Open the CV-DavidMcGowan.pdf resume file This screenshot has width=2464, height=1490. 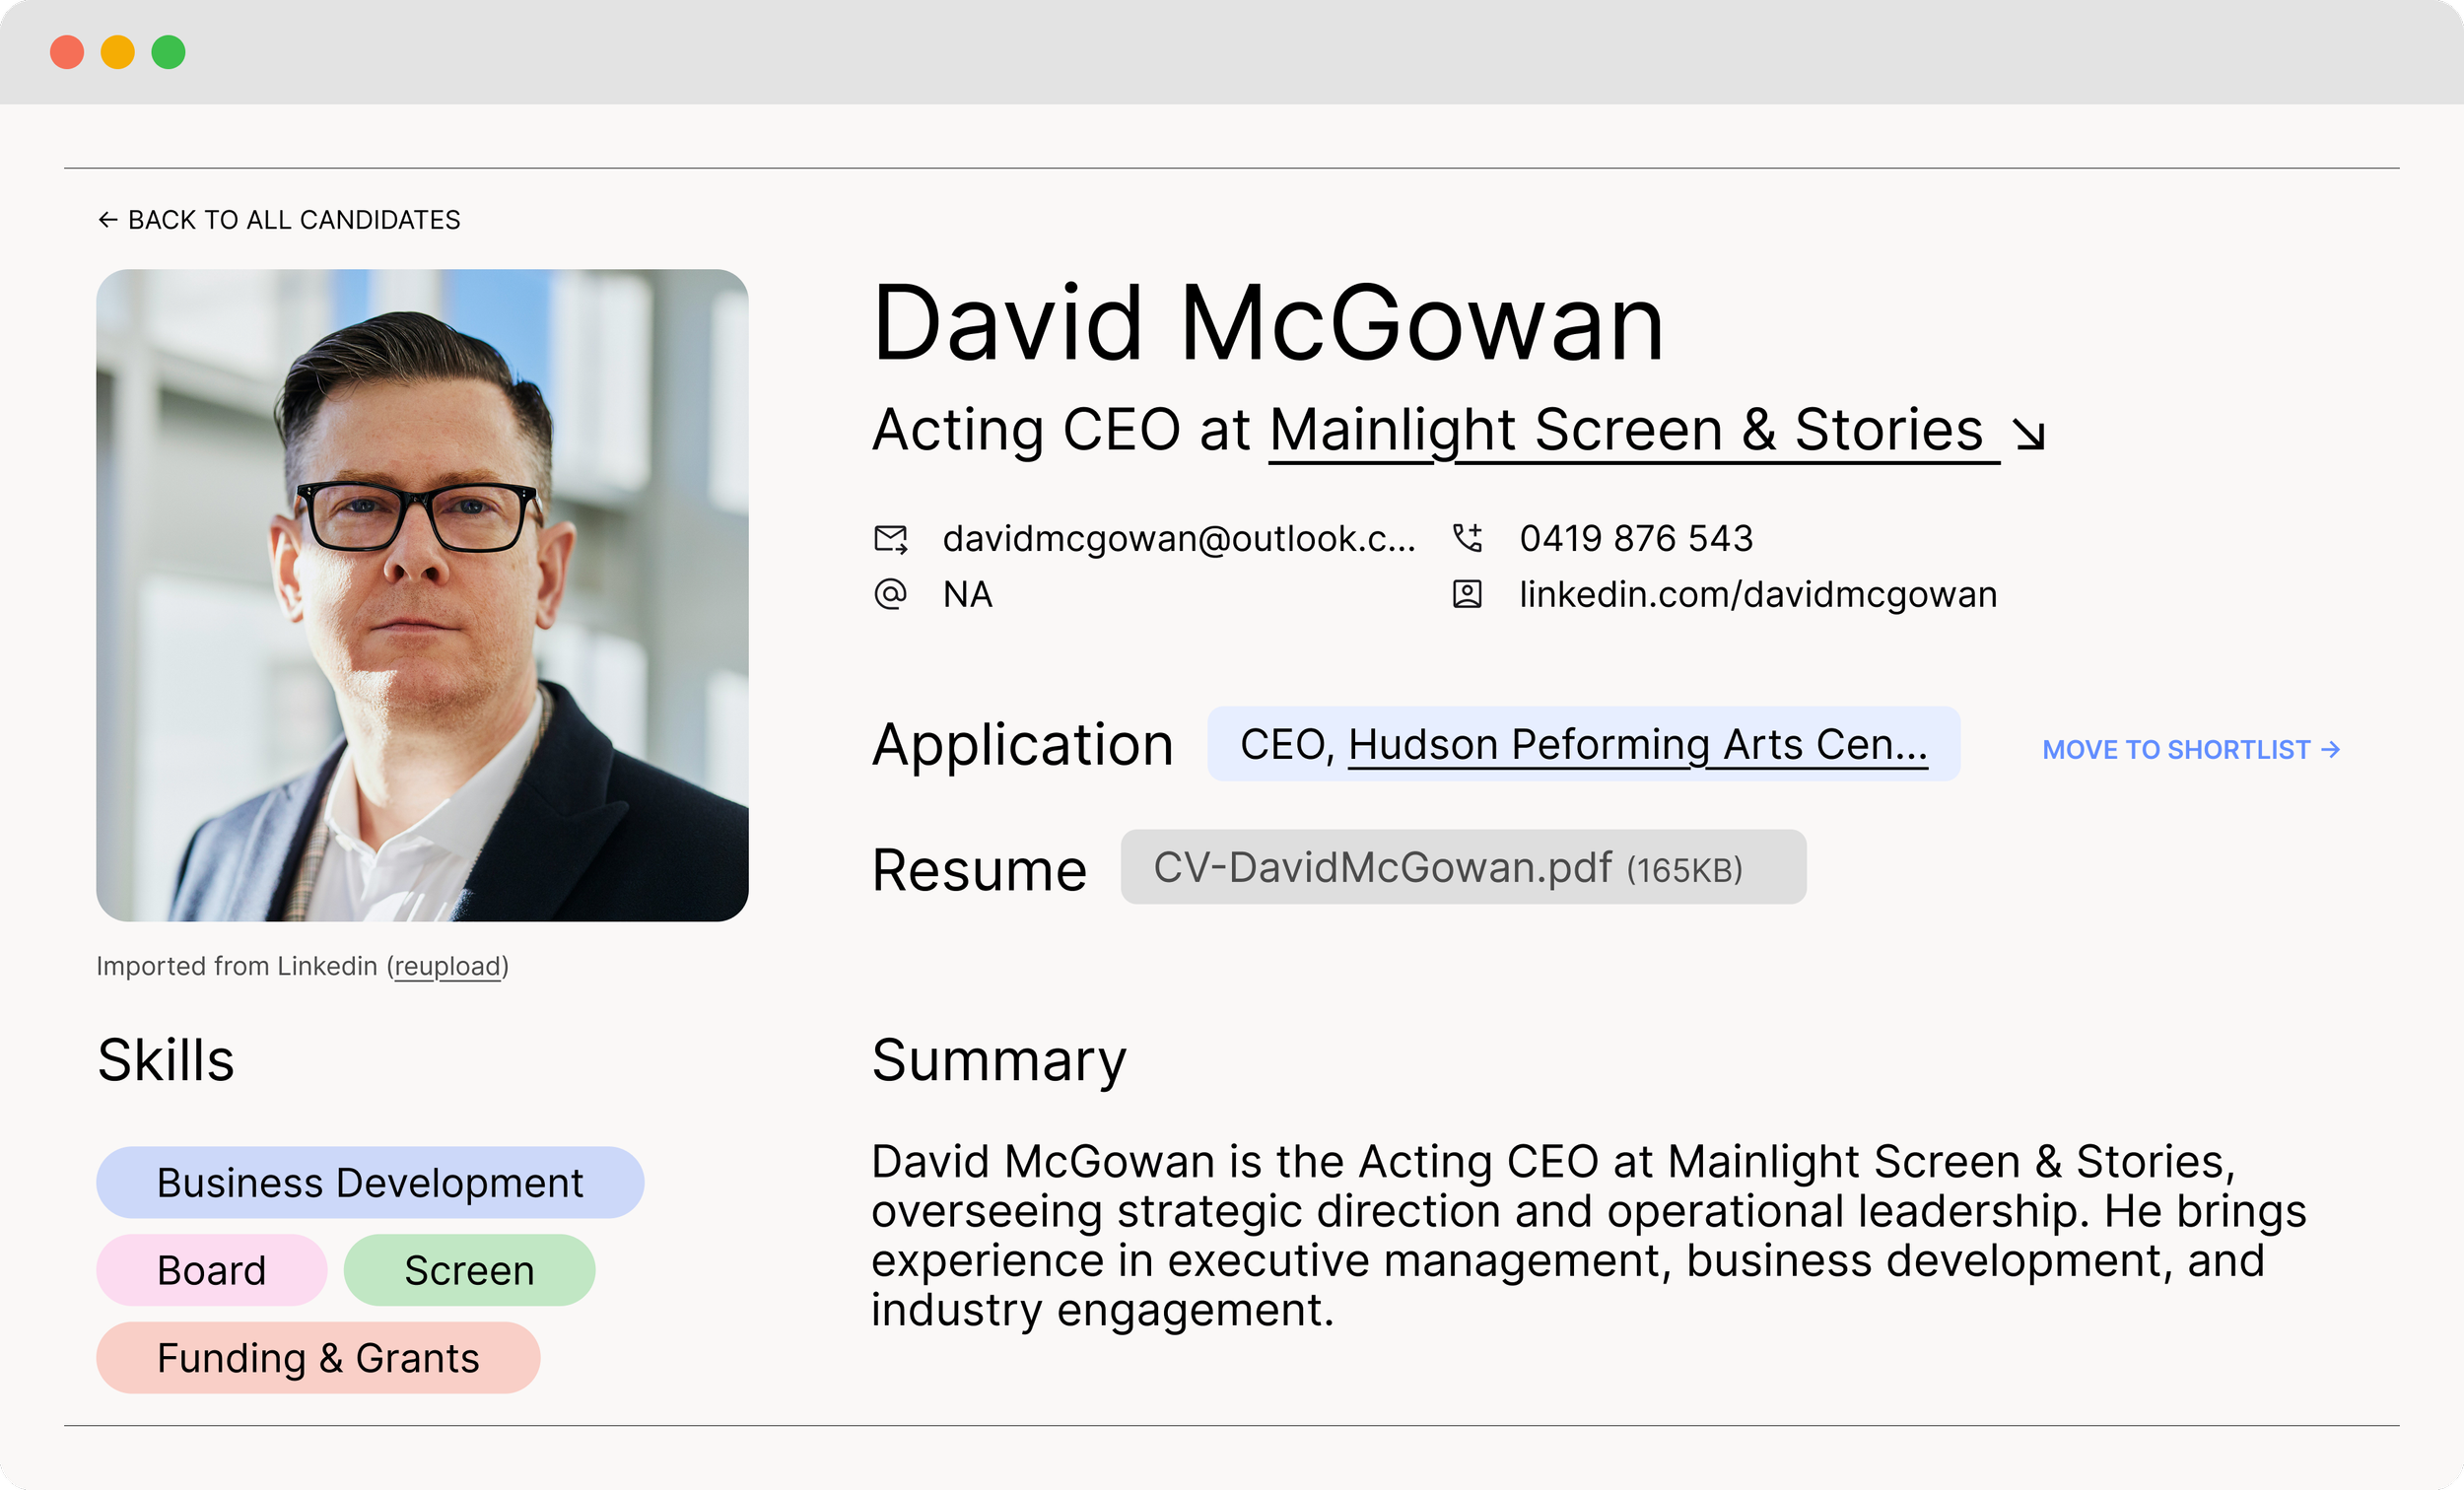[x=1463, y=867]
